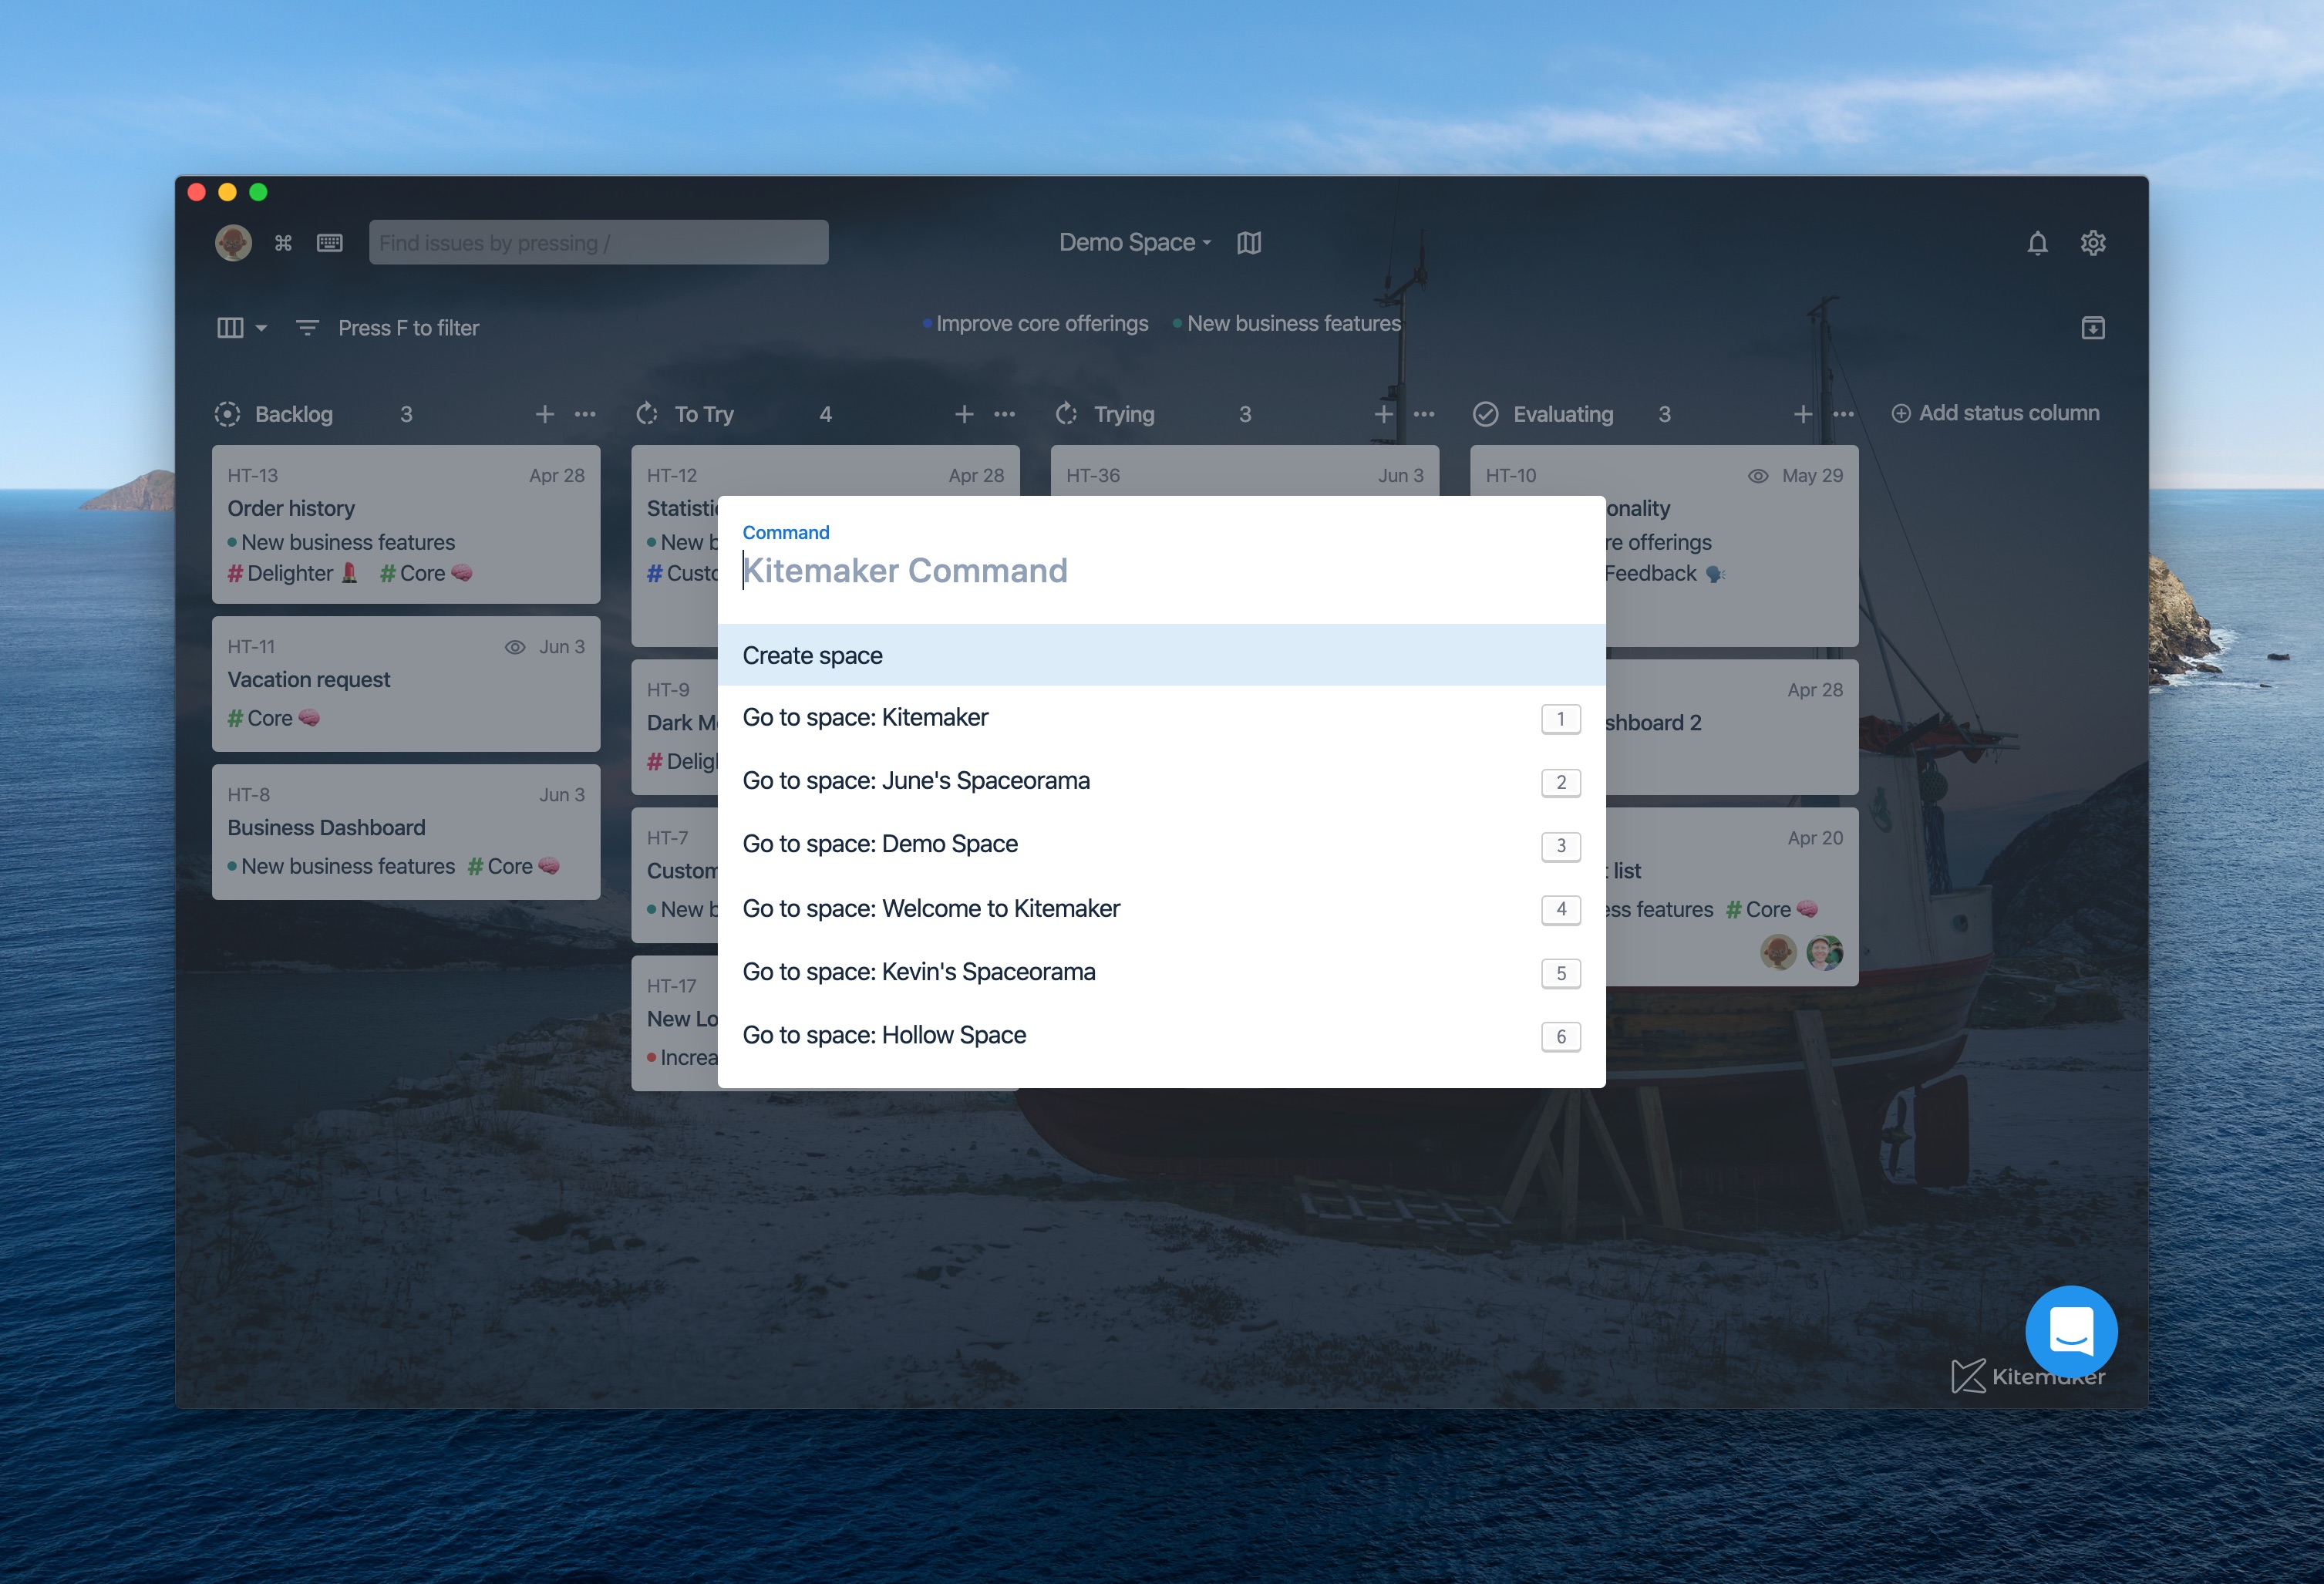This screenshot has width=2324, height=1584.
Task: Open the HT-36 card in Trying
Action: (x=1245, y=471)
